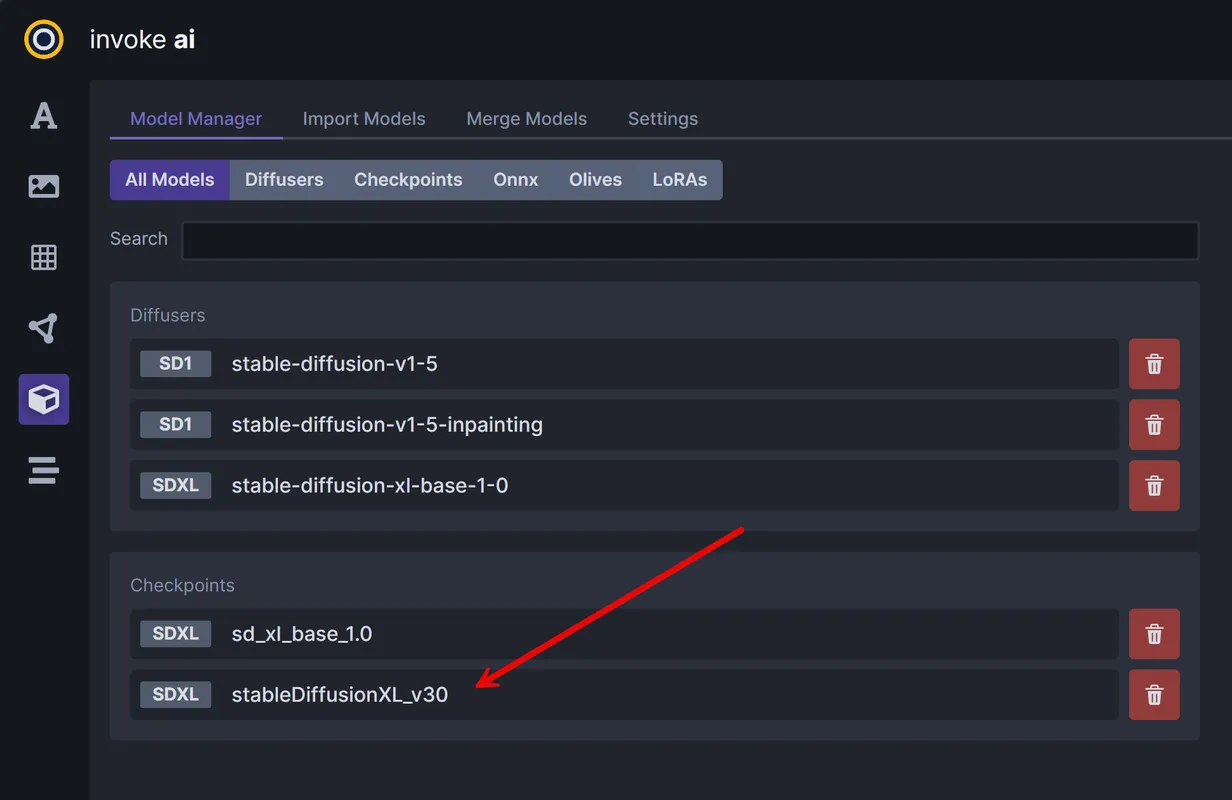The width and height of the screenshot is (1232, 800).
Task: Delete stable-diffusion-v1-5 model
Action: pos(1154,364)
